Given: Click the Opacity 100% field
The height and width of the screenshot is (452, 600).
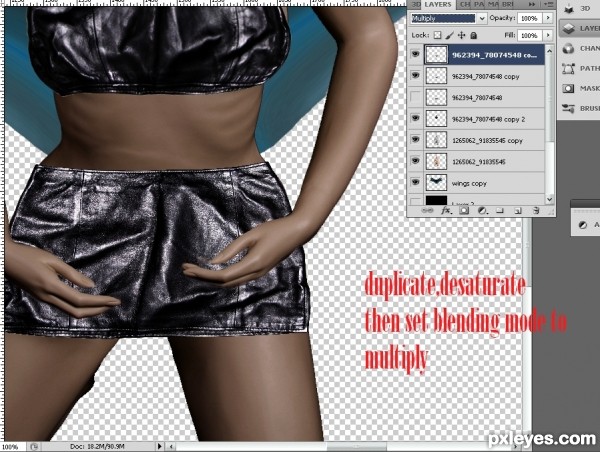Looking at the screenshot, I should pos(530,18).
